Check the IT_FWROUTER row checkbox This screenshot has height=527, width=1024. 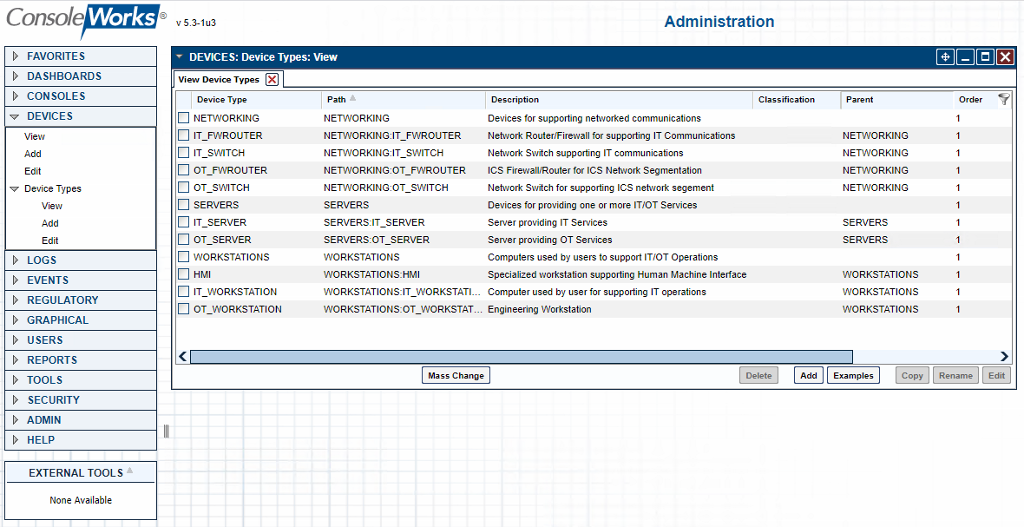coord(184,136)
